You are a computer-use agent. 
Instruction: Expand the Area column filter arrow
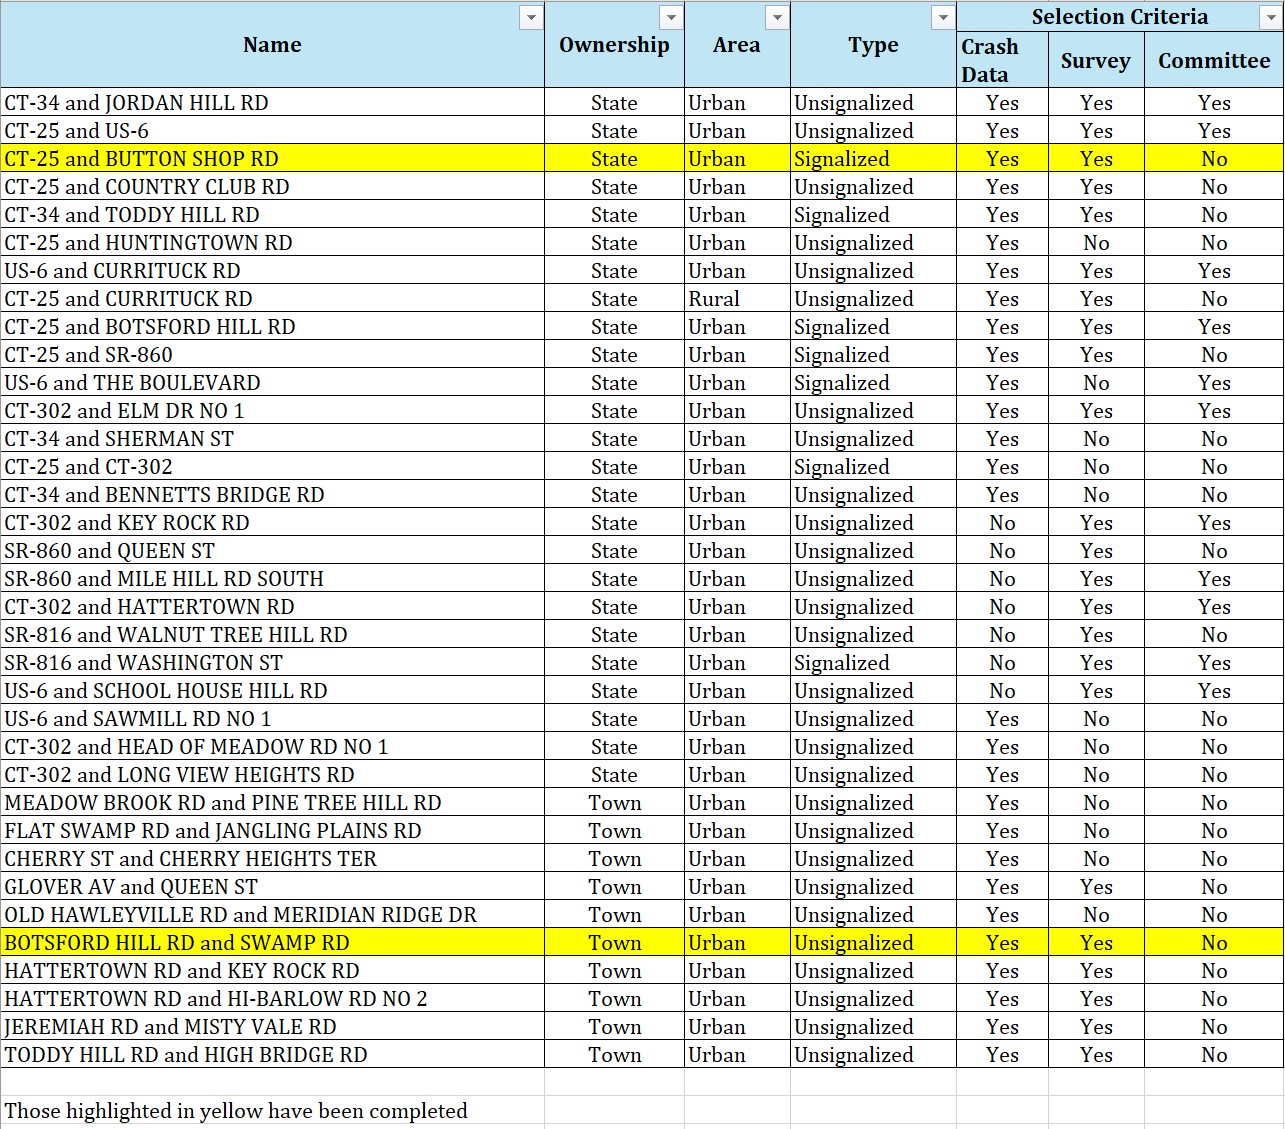coord(777,18)
